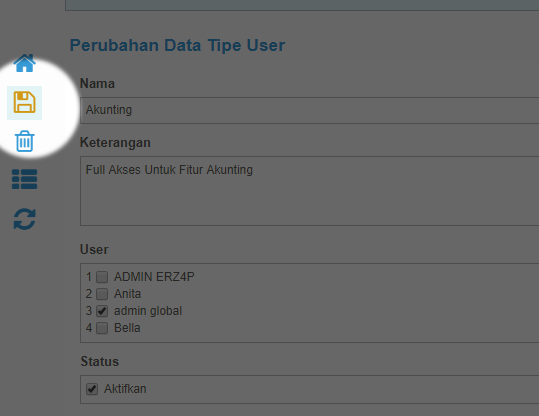Reload form with the refresh arrows icon
Image resolution: width=539 pixels, height=416 pixels.
pos(24,219)
